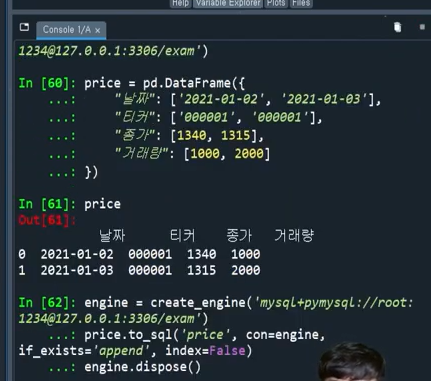Click the 'False' keyword after index=

(x=227, y=351)
